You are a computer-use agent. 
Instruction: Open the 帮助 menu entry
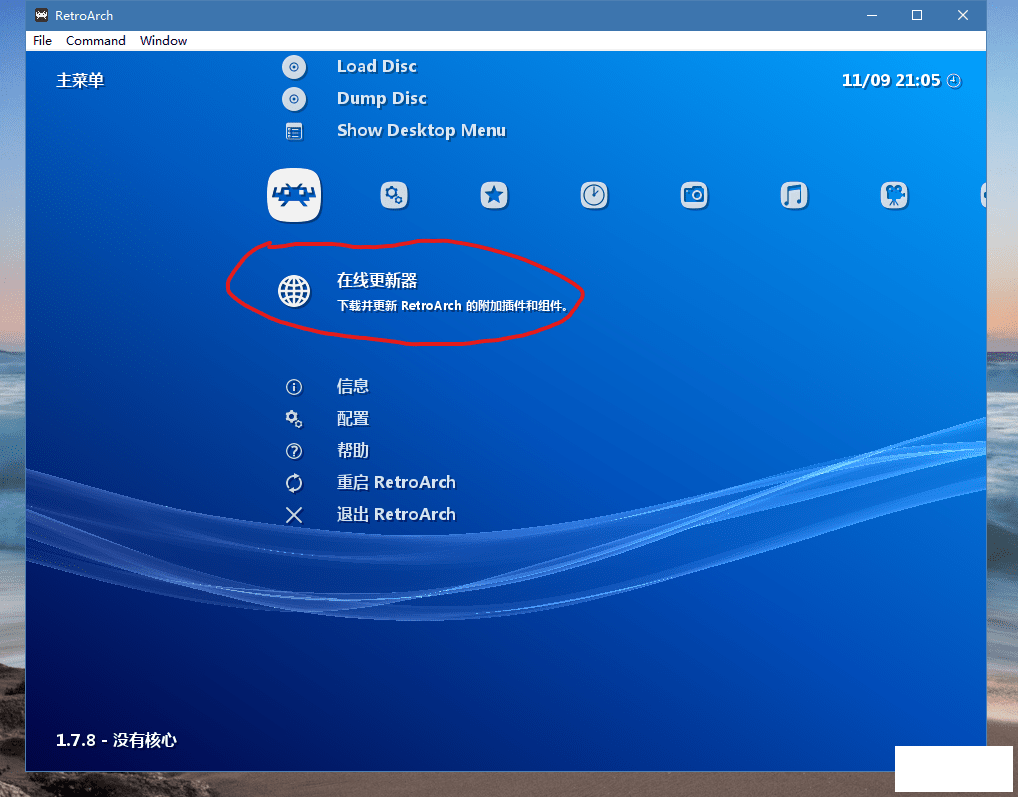[353, 450]
